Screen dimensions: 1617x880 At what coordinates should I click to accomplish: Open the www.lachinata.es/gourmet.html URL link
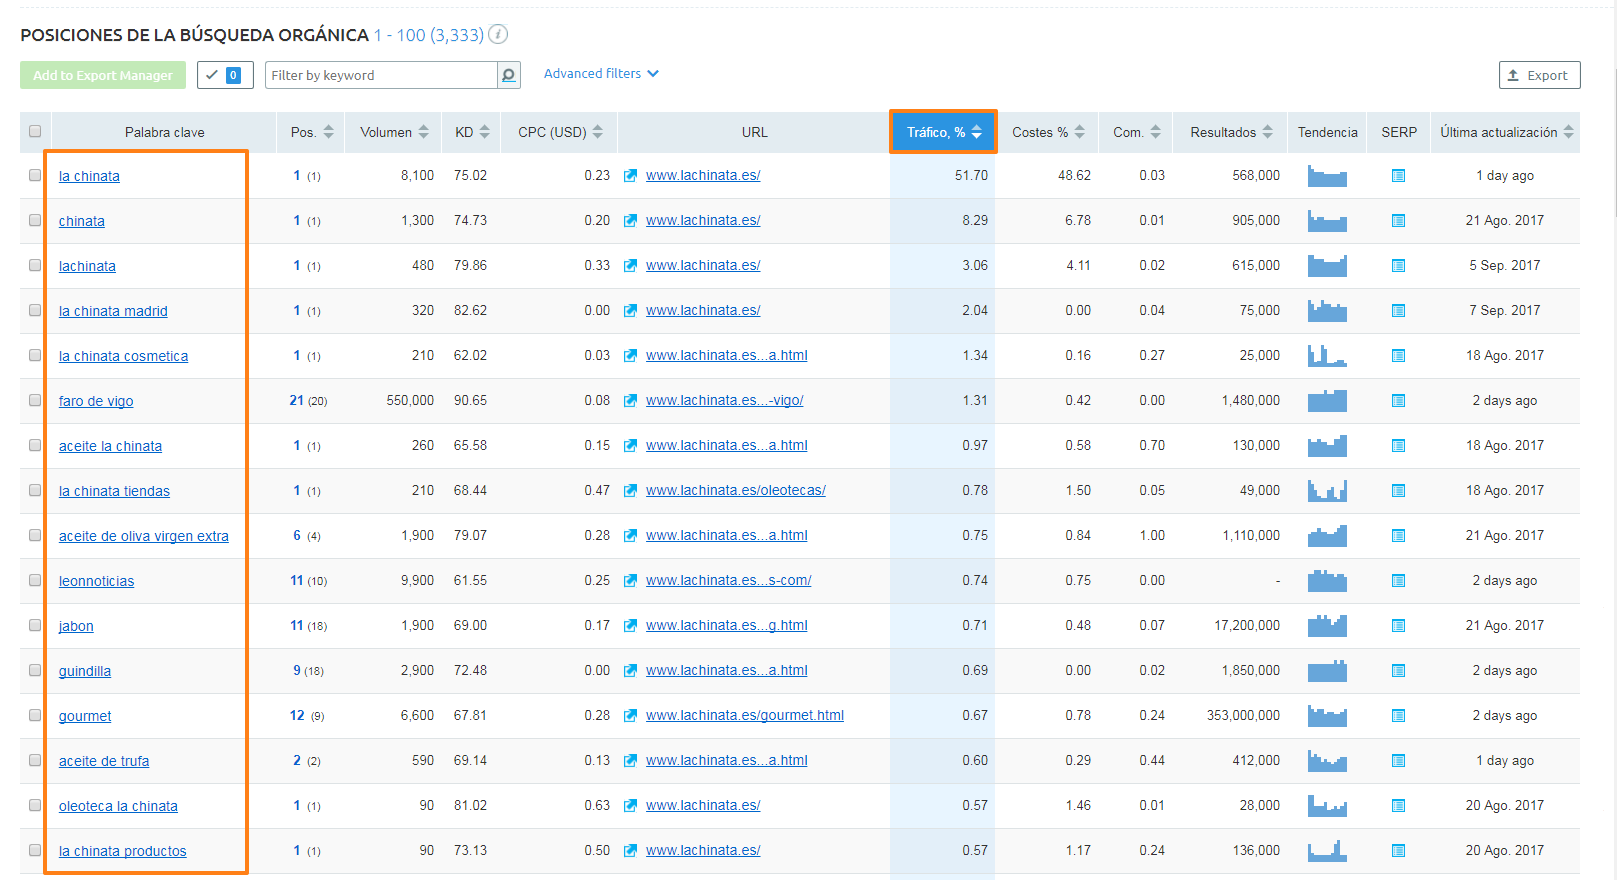click(745, 715)
